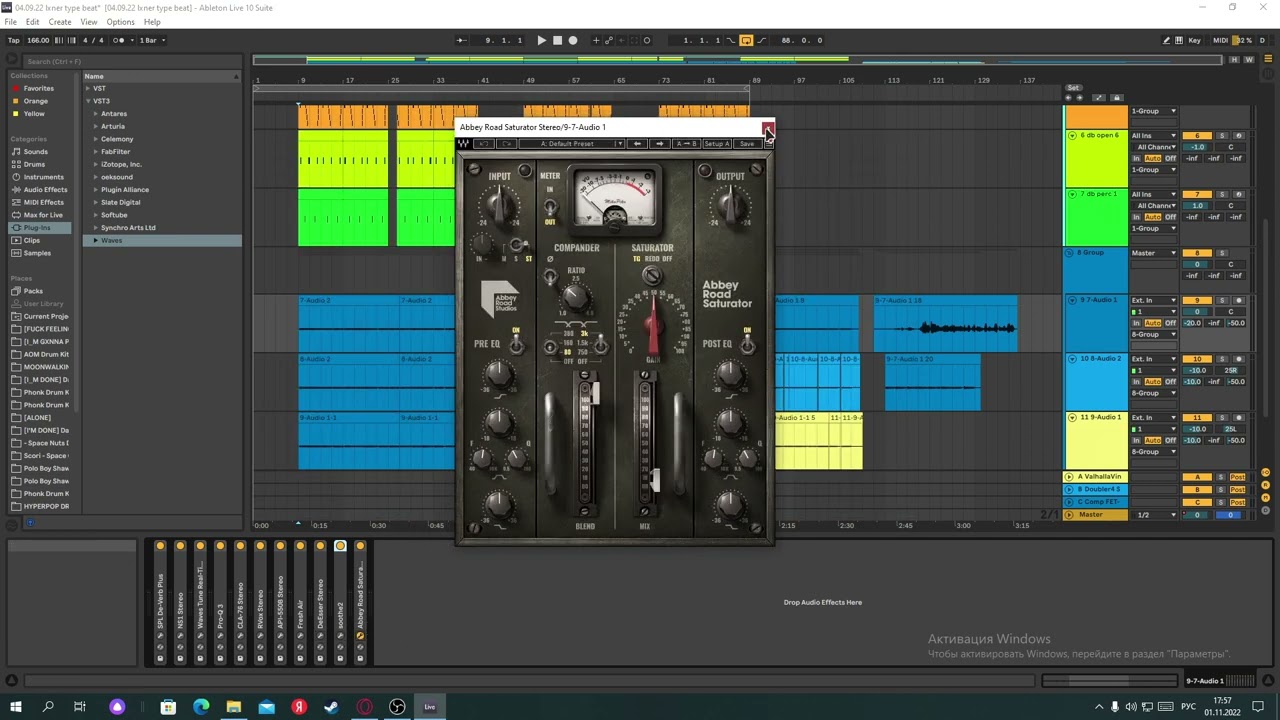The height and width of the screenshot is (720, 1280).
Task: Open the View menu
Action: click(89, 22)
